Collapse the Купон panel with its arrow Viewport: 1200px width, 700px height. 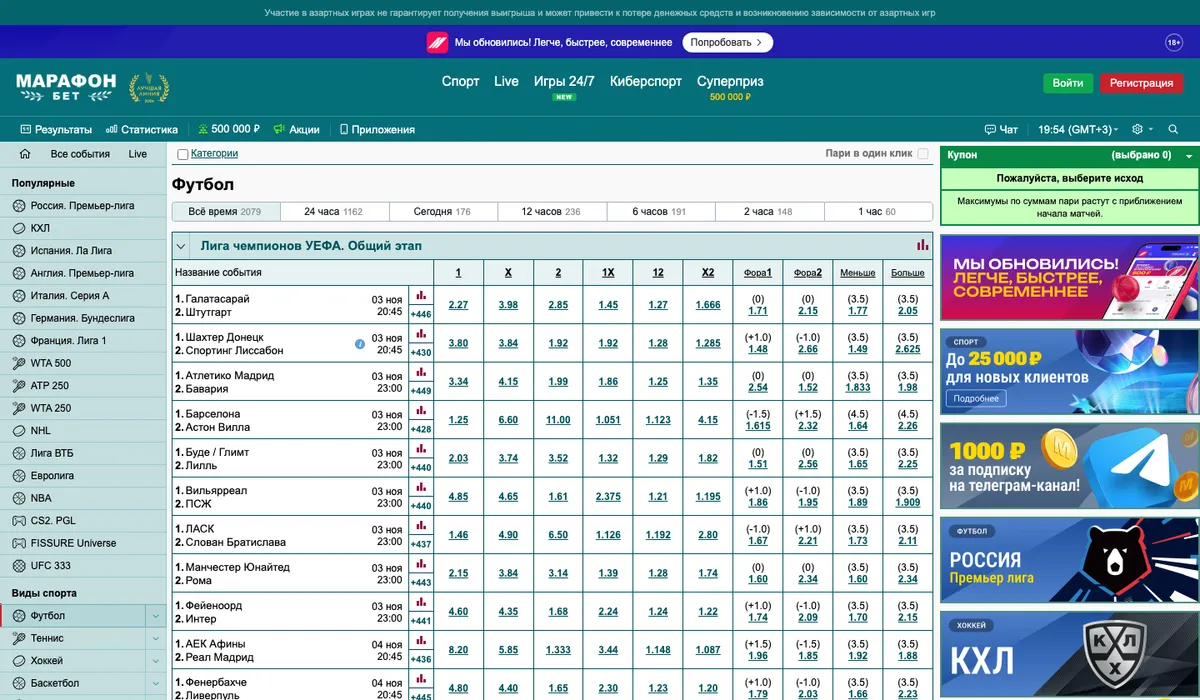(x=1189, y=156)
